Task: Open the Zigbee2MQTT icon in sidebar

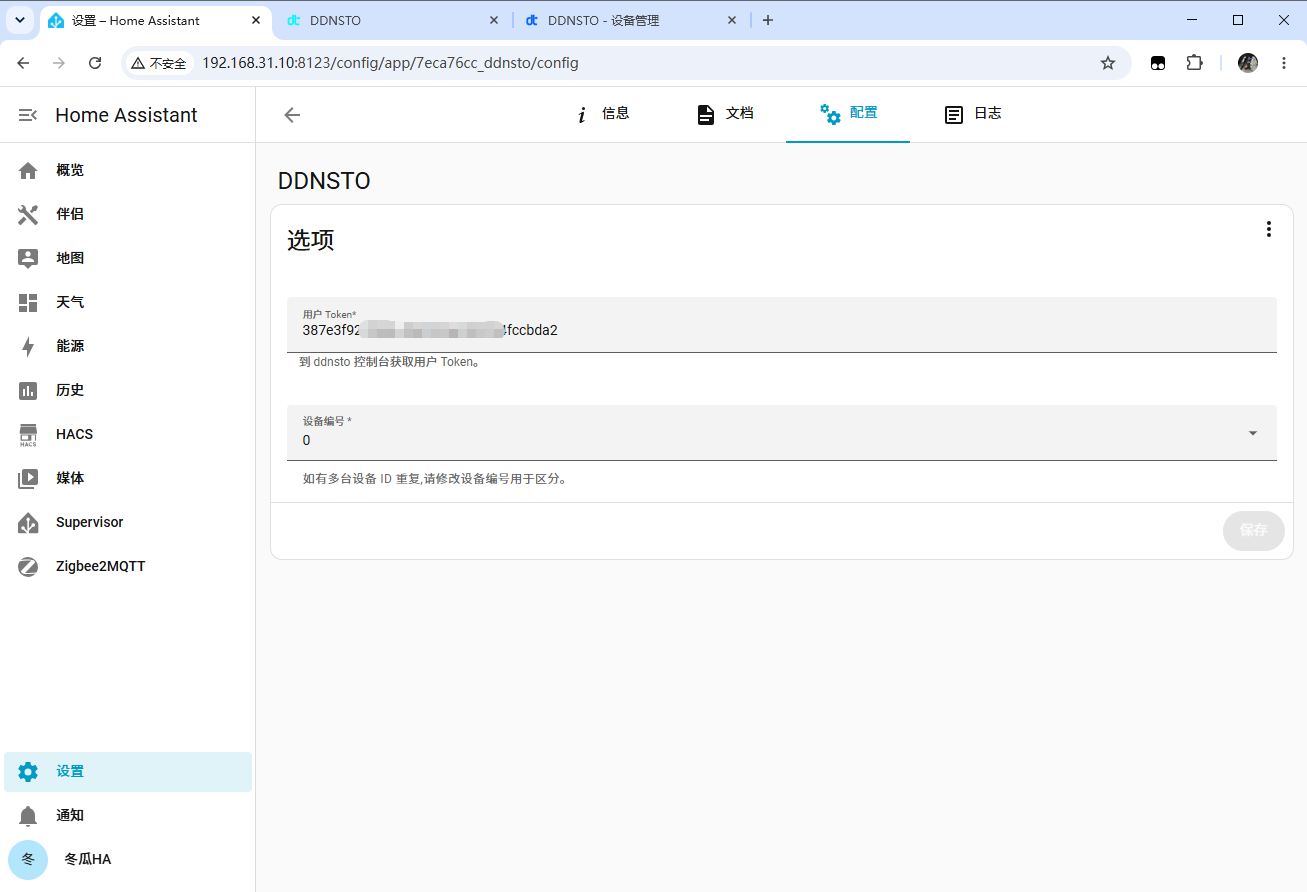Action: coord(28,566)
